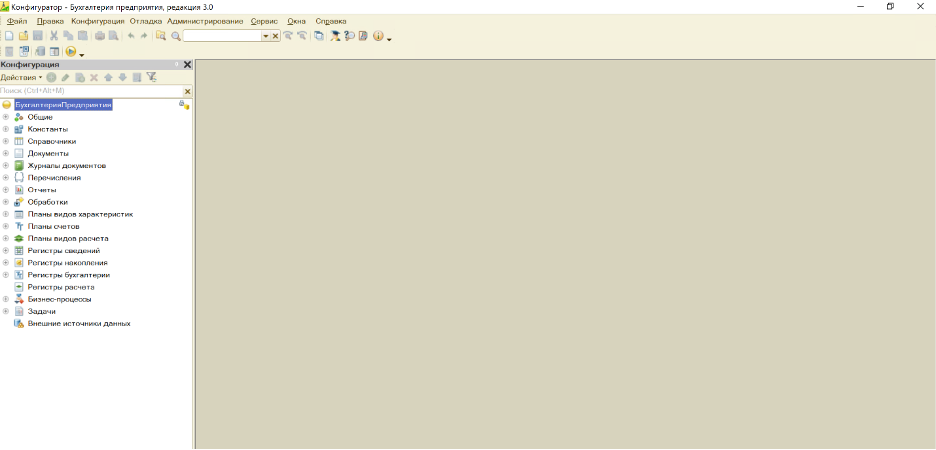Expand the Отчеты tree node
This screenshot has width=936, height=450.
6,190
